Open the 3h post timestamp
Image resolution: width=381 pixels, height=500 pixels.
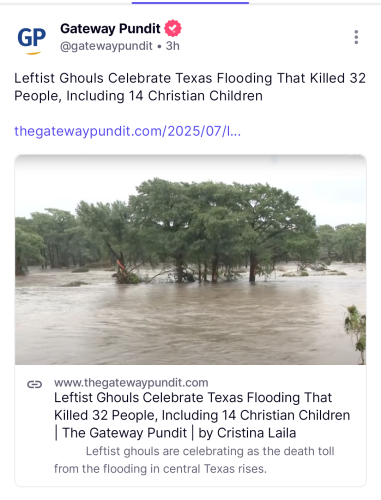coord(173,46)
